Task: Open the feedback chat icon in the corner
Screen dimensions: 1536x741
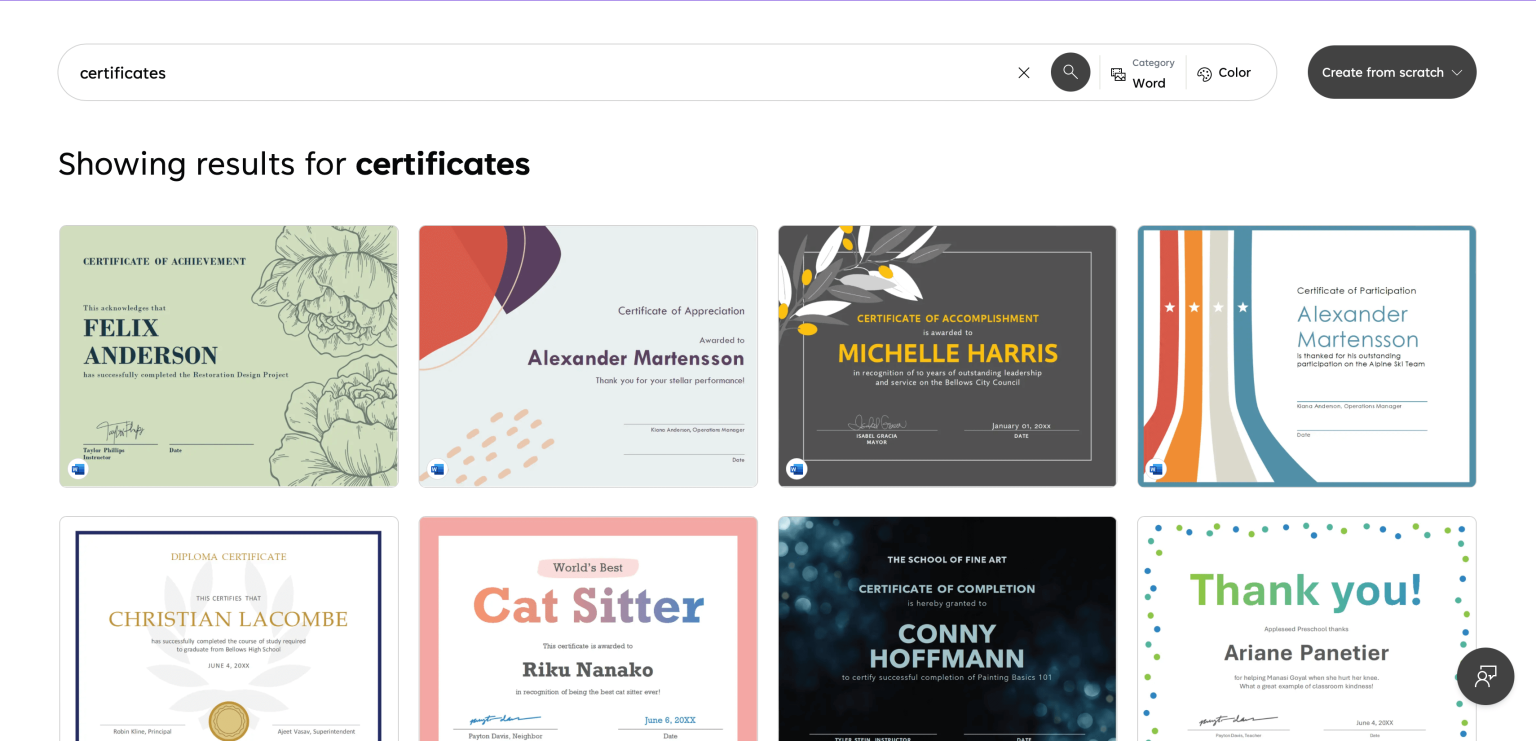Action: coord(1485,676)
